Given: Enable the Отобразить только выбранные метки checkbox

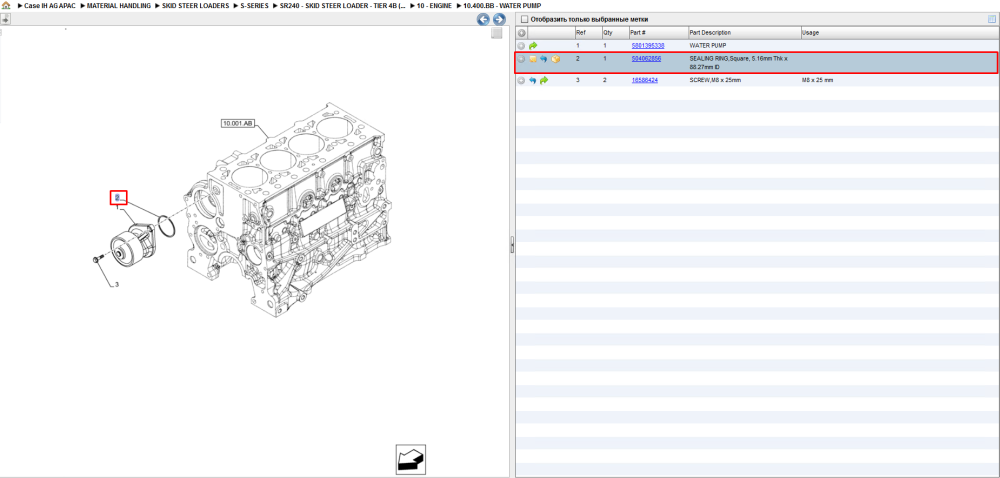Looking at the screenshot, I should [x=524, y=19].
